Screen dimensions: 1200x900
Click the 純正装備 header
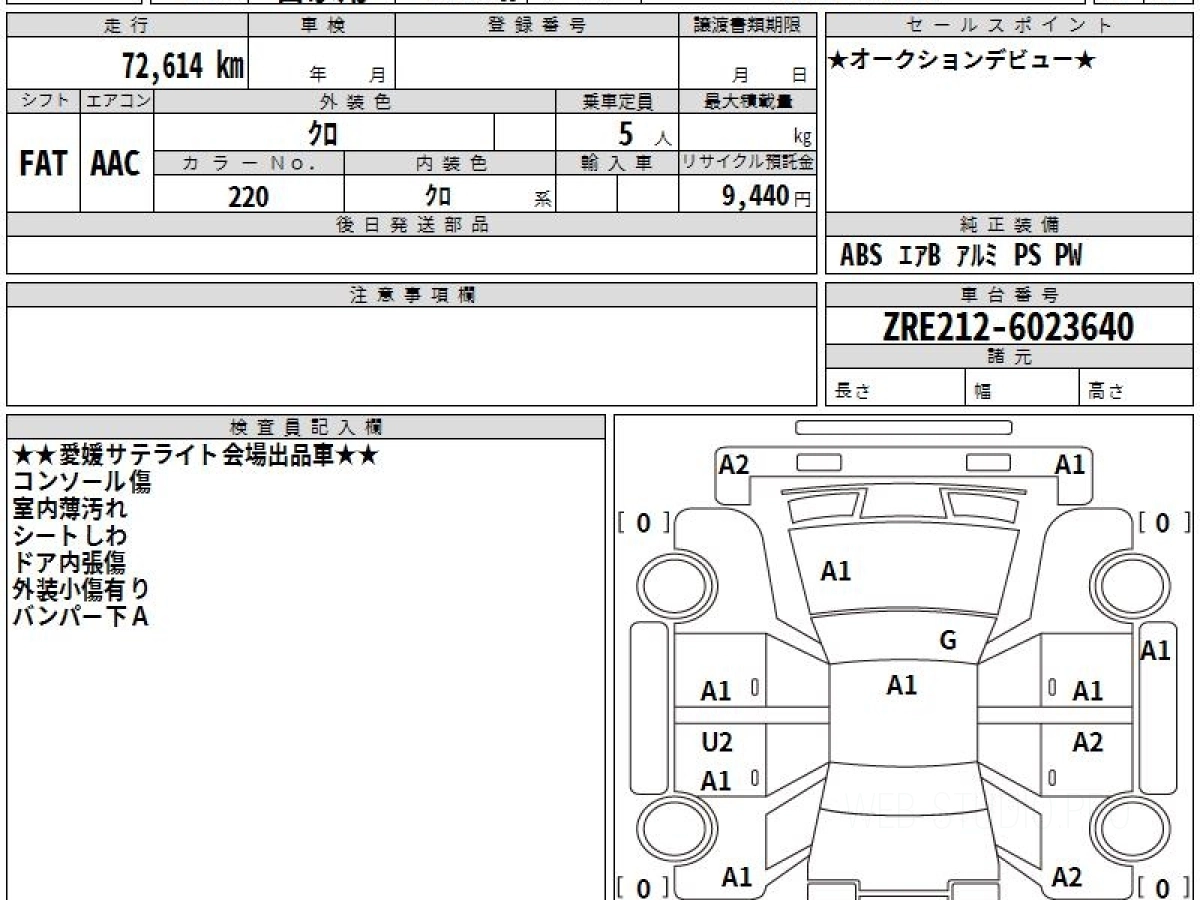pos(1009,225)
